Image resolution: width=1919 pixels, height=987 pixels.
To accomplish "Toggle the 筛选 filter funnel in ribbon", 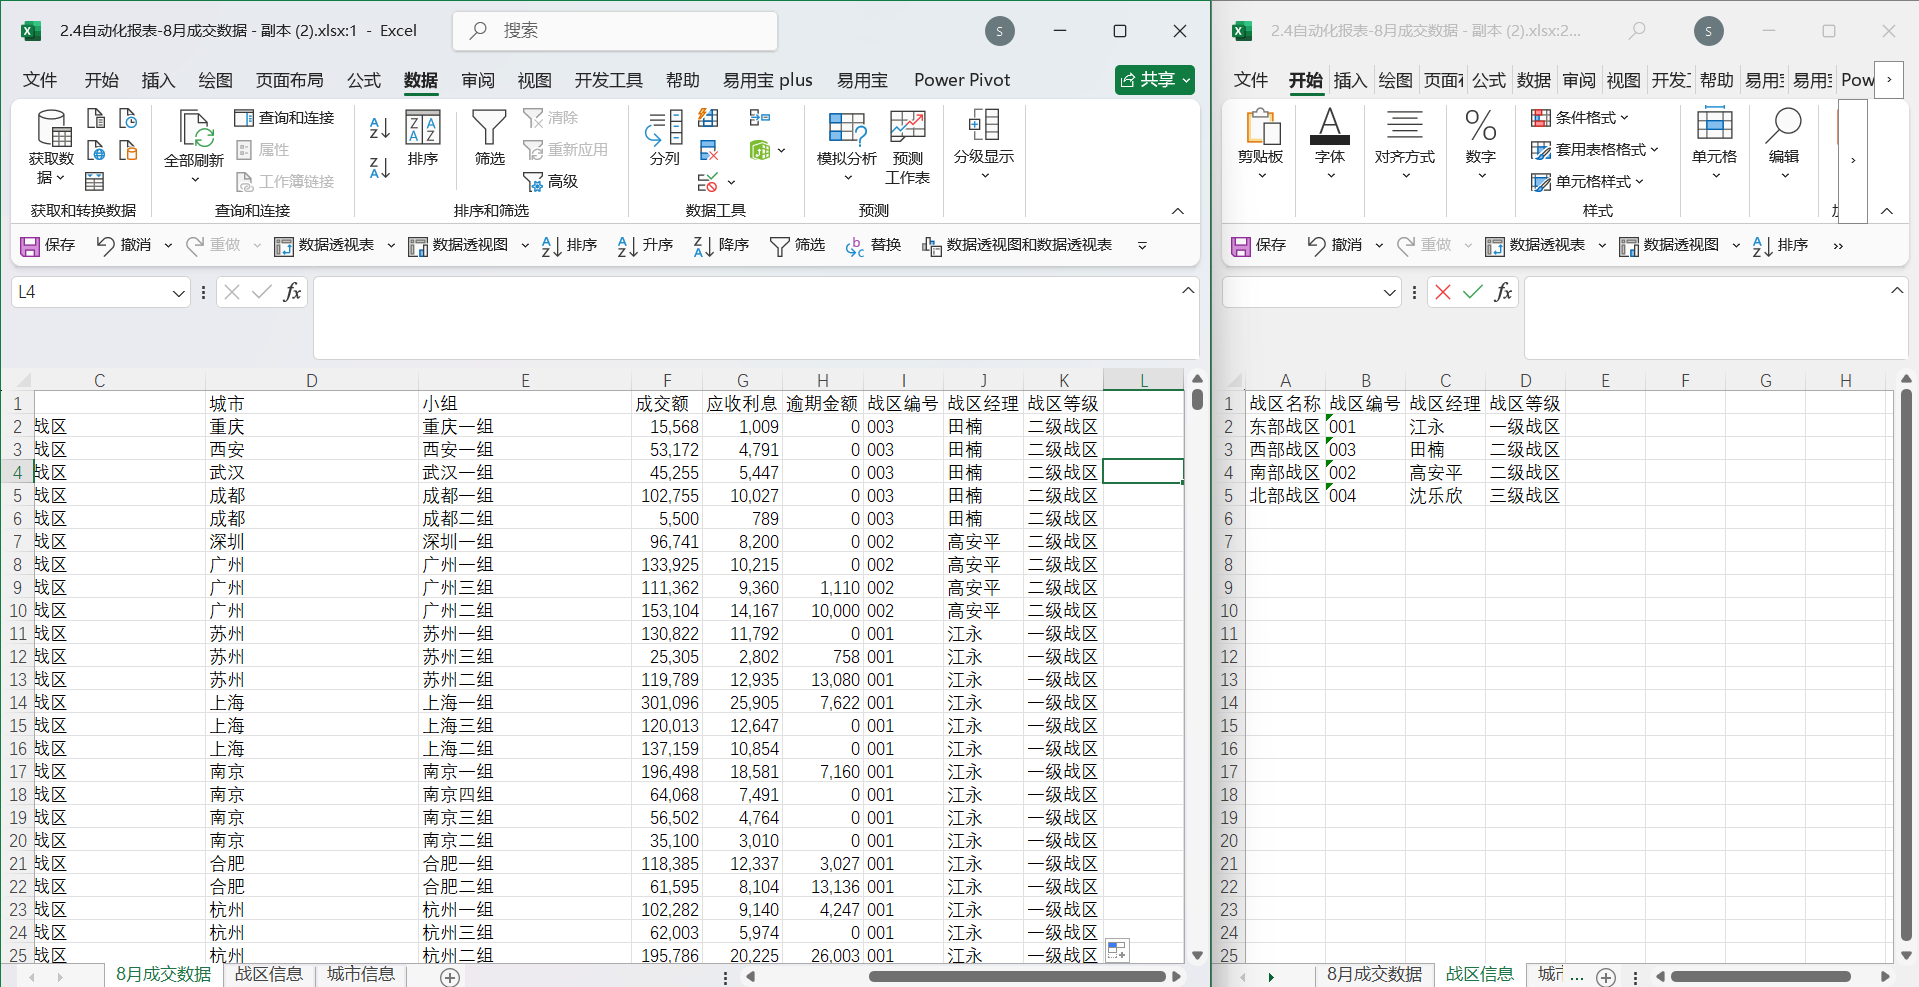I will (489, 138).
